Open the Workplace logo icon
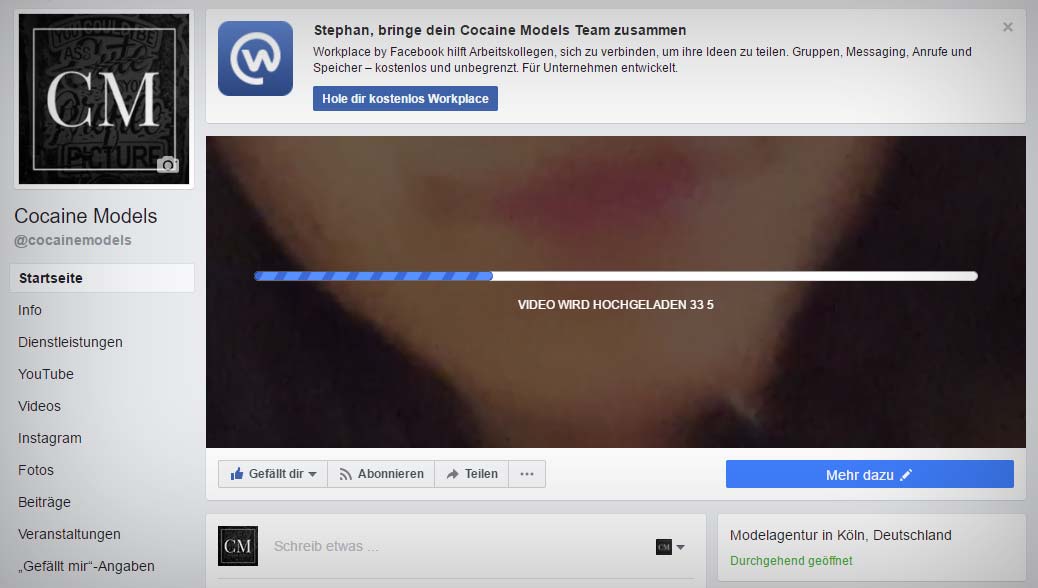This screenshot has height=588, width=1038. coord(256,58)
